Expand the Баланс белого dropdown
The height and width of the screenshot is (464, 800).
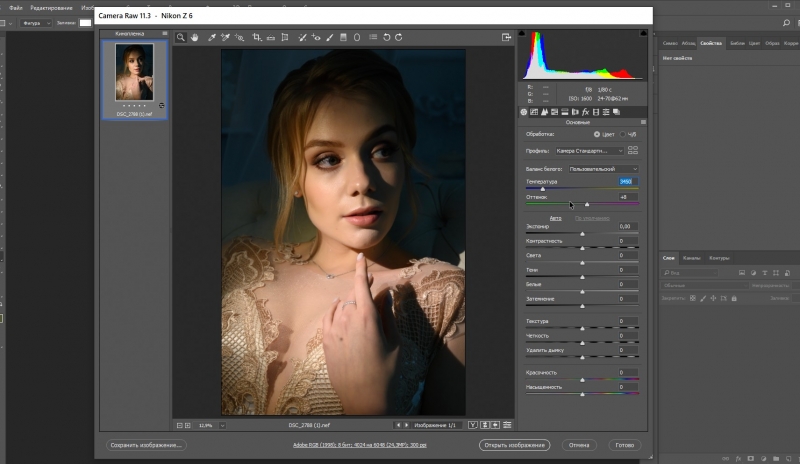point(603,169)
